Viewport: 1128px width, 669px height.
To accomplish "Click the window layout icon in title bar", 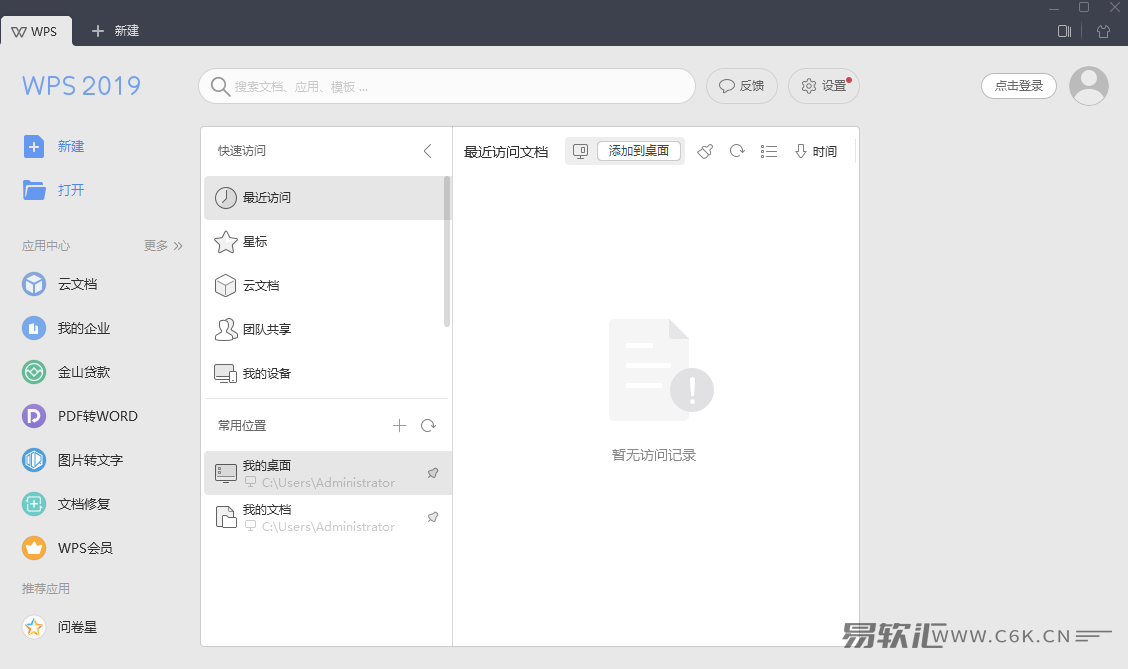I will [x=1064, y=31].
